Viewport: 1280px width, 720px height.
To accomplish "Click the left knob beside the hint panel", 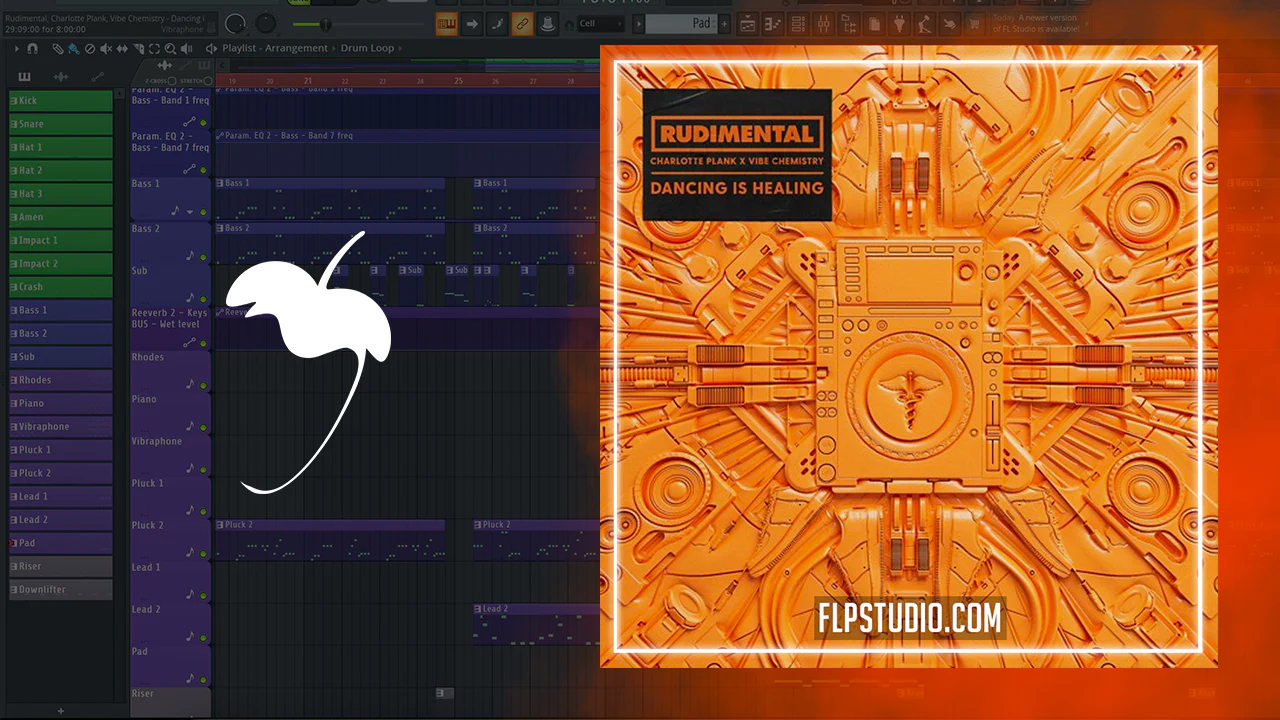I will tap(236, 23).
